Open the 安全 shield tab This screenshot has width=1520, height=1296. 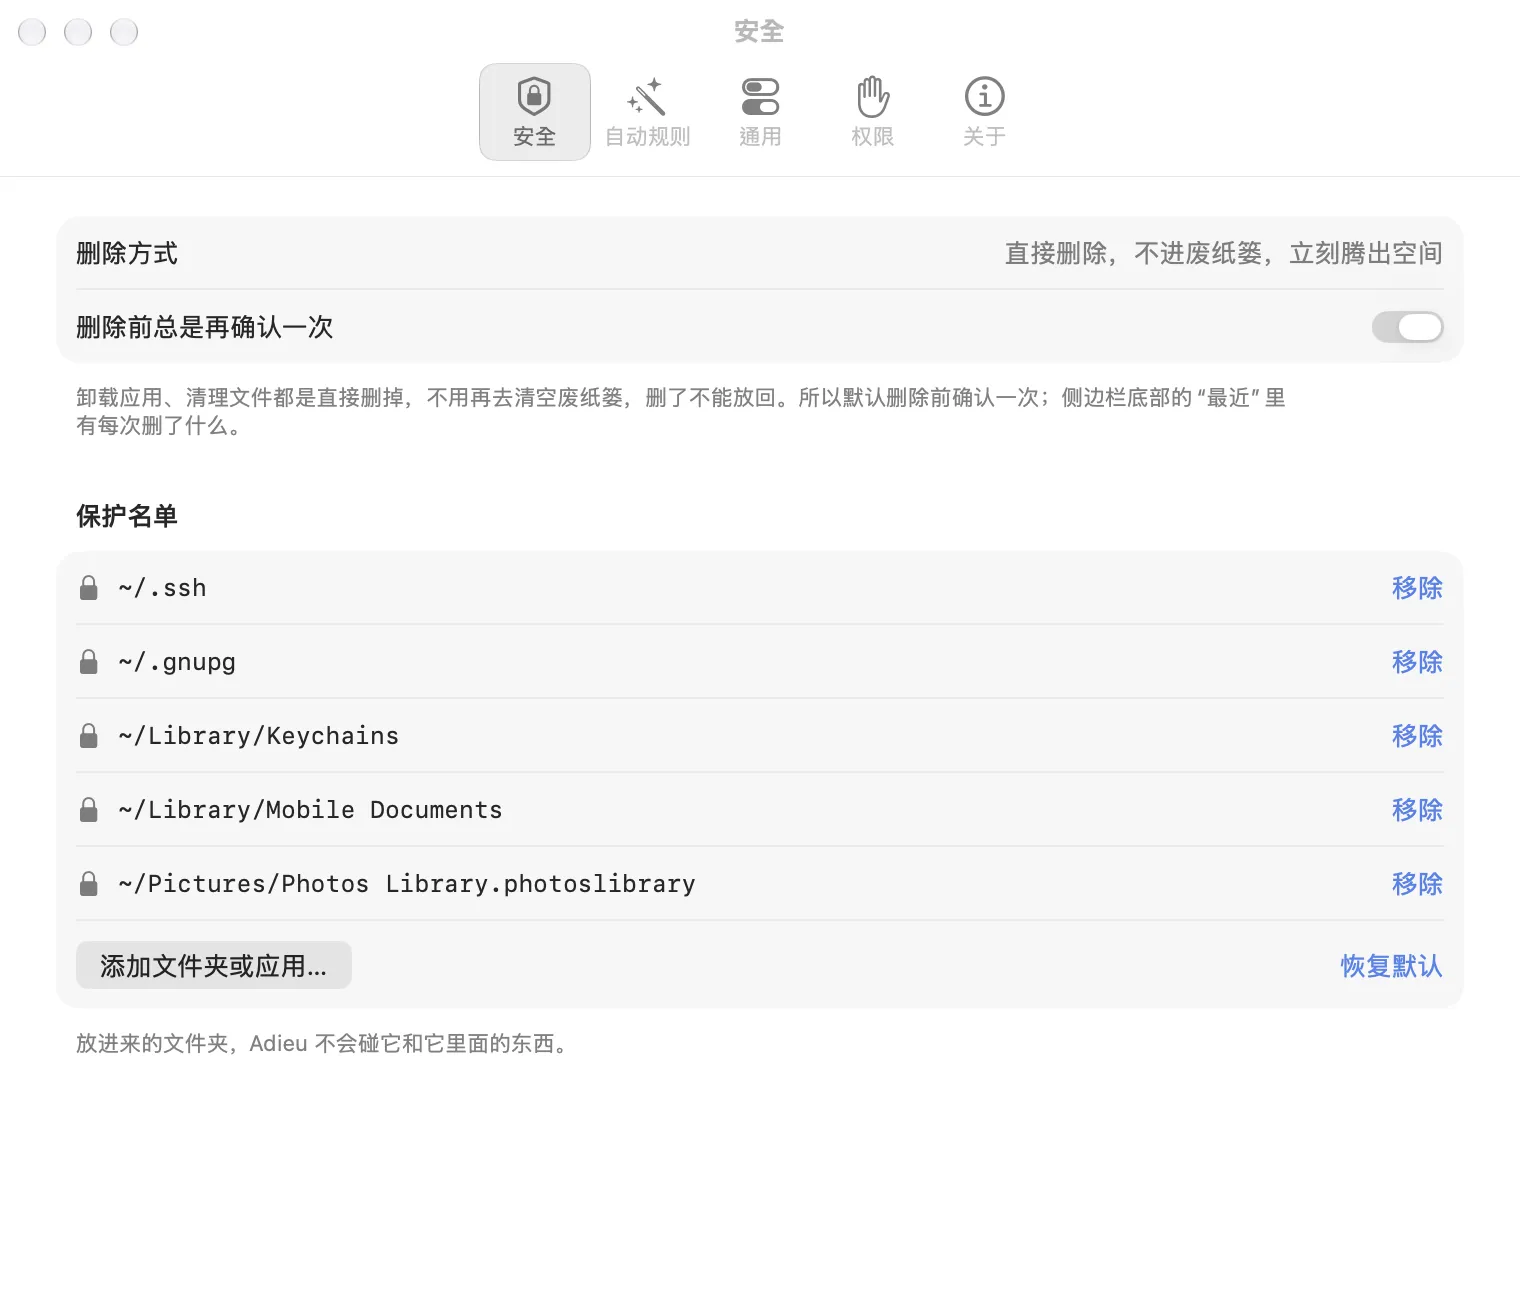pyautogui.click(x=535, y=112)
